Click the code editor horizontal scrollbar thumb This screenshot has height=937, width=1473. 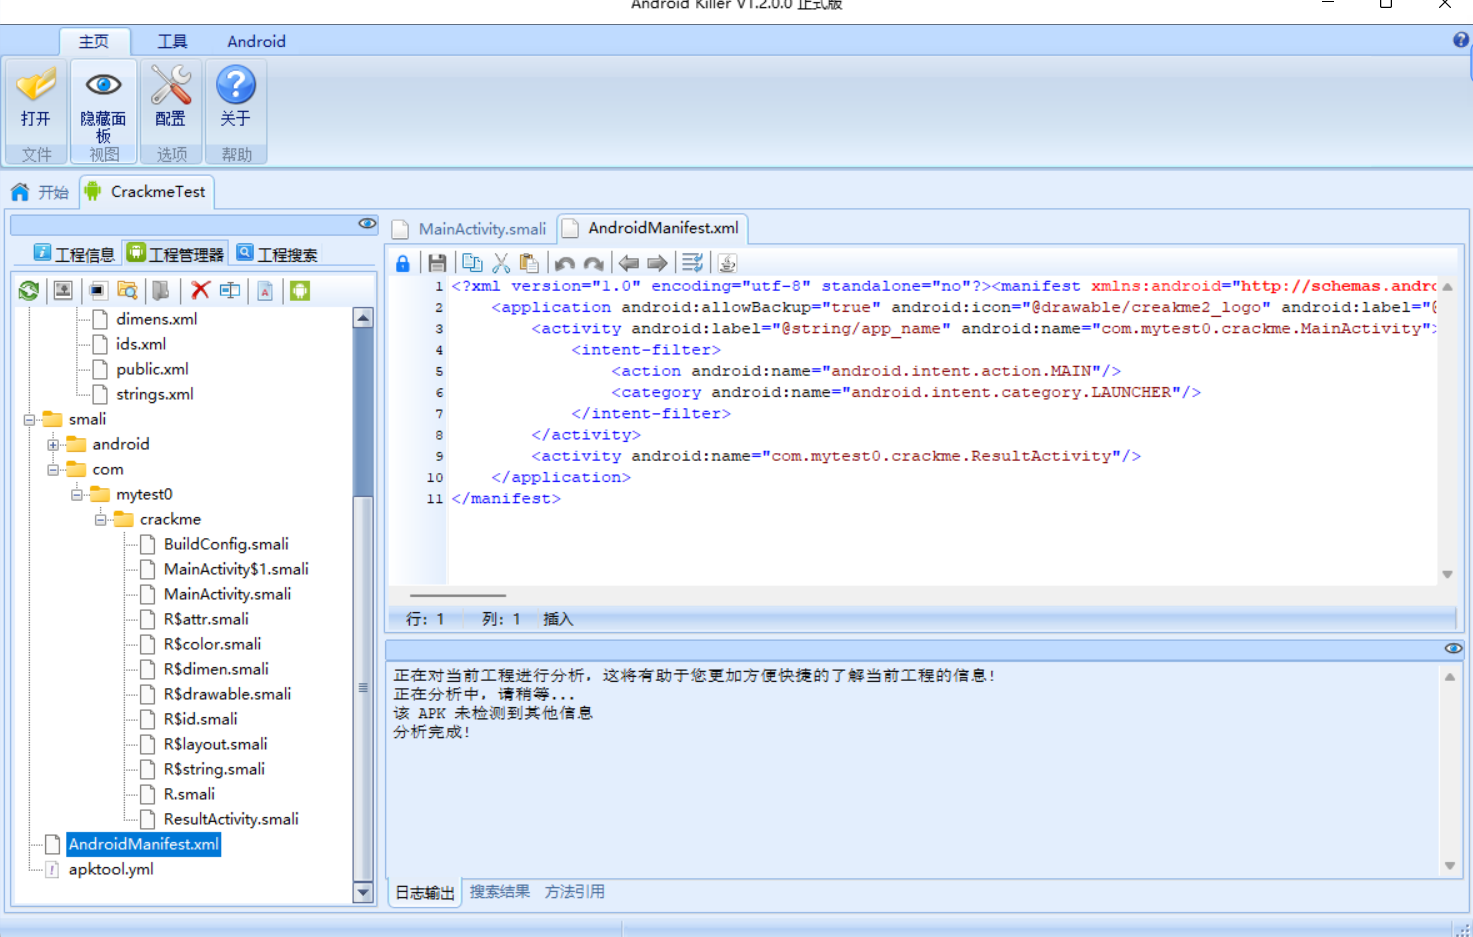click(458, 595)
